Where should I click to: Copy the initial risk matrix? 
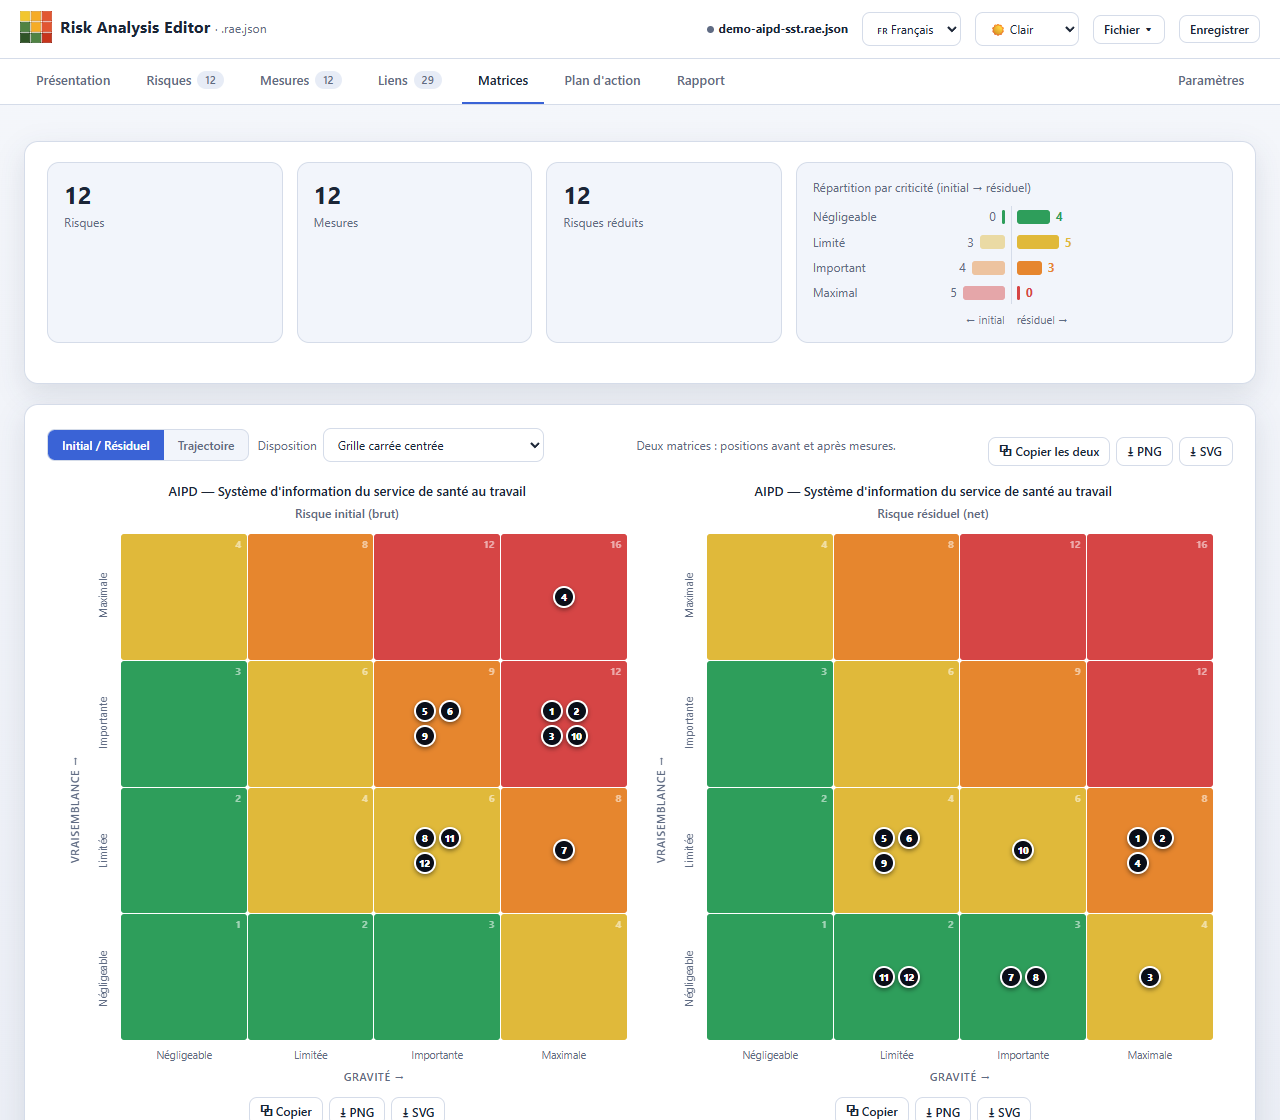click(x=286, y=1110)
